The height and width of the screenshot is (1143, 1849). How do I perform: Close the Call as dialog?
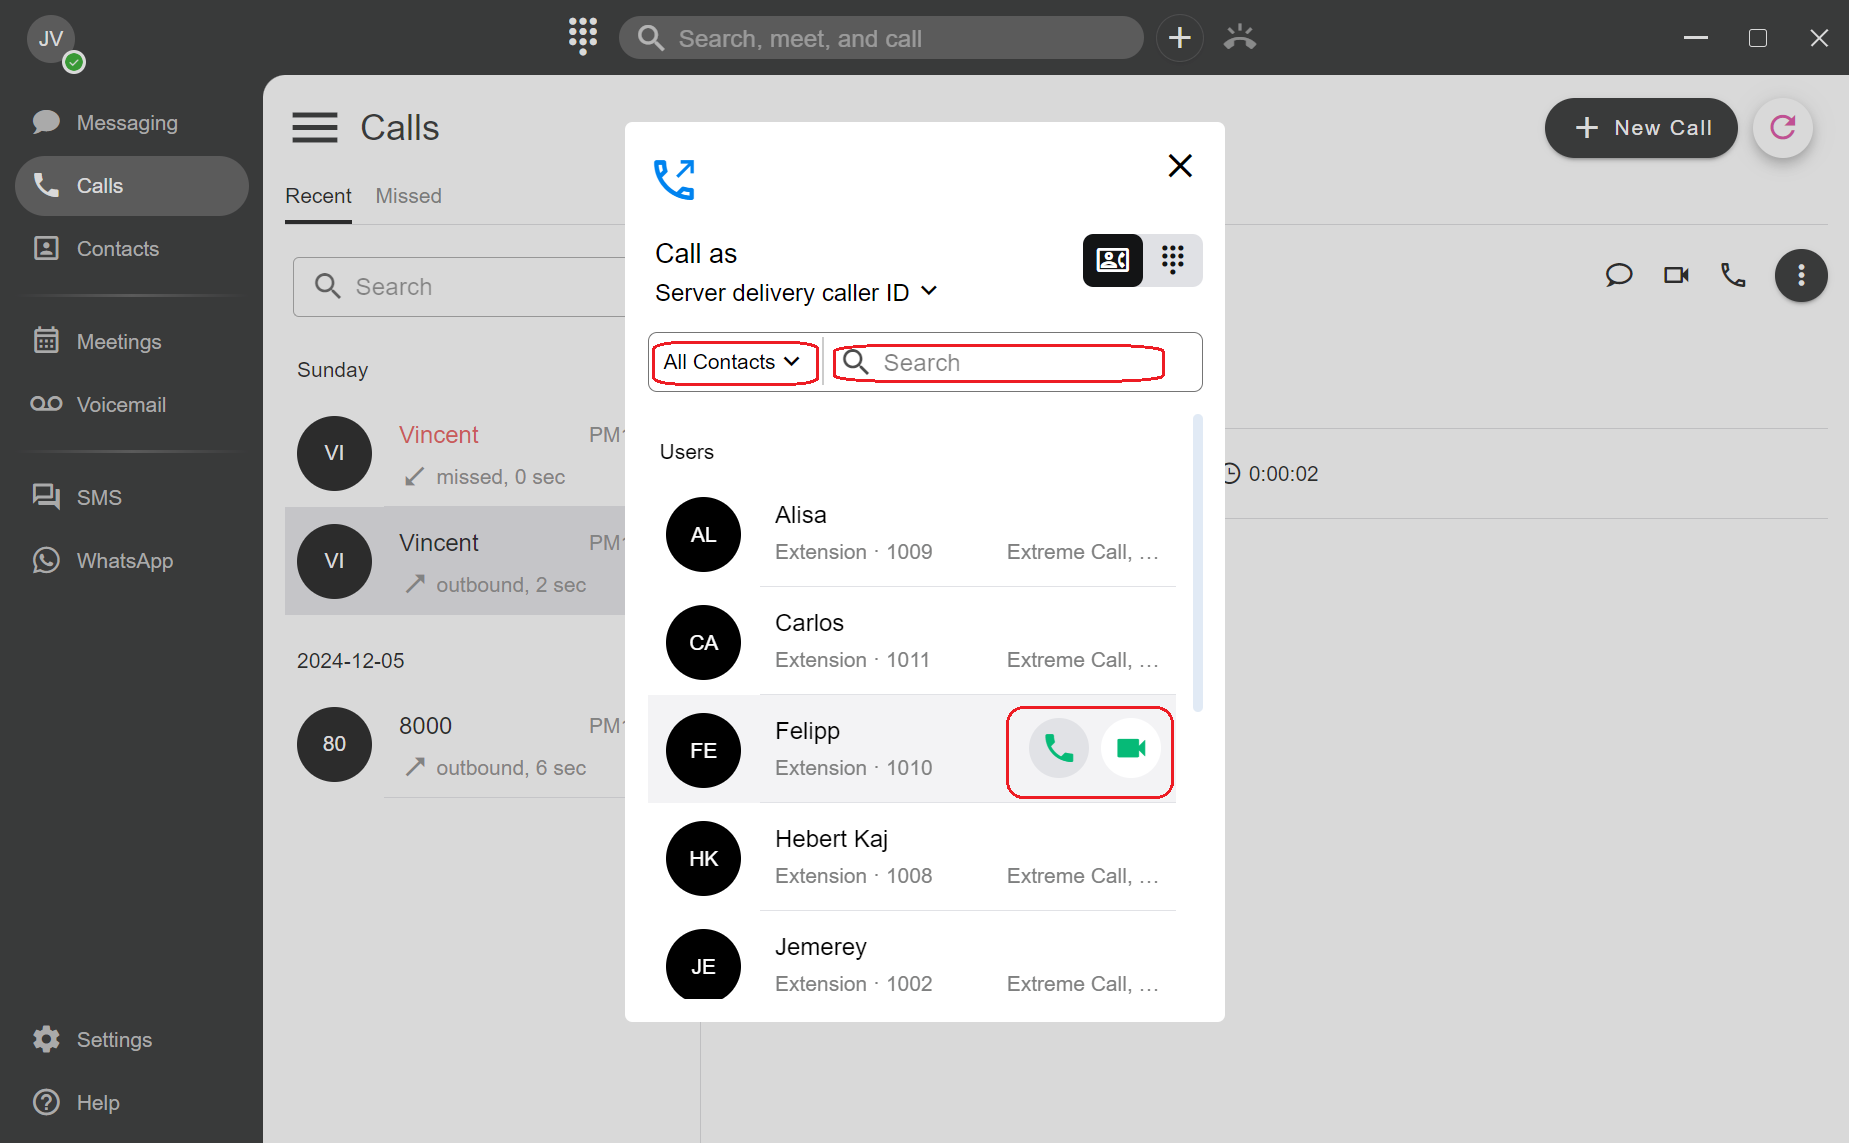tap(1180, 166)
